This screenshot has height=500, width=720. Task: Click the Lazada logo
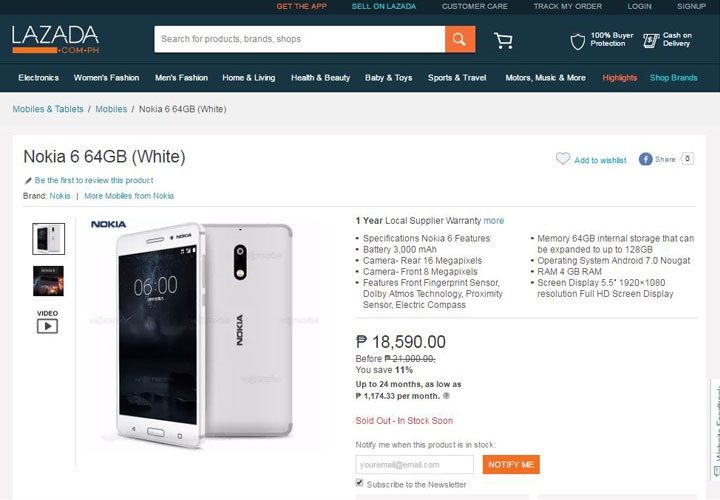coord(56,39)
